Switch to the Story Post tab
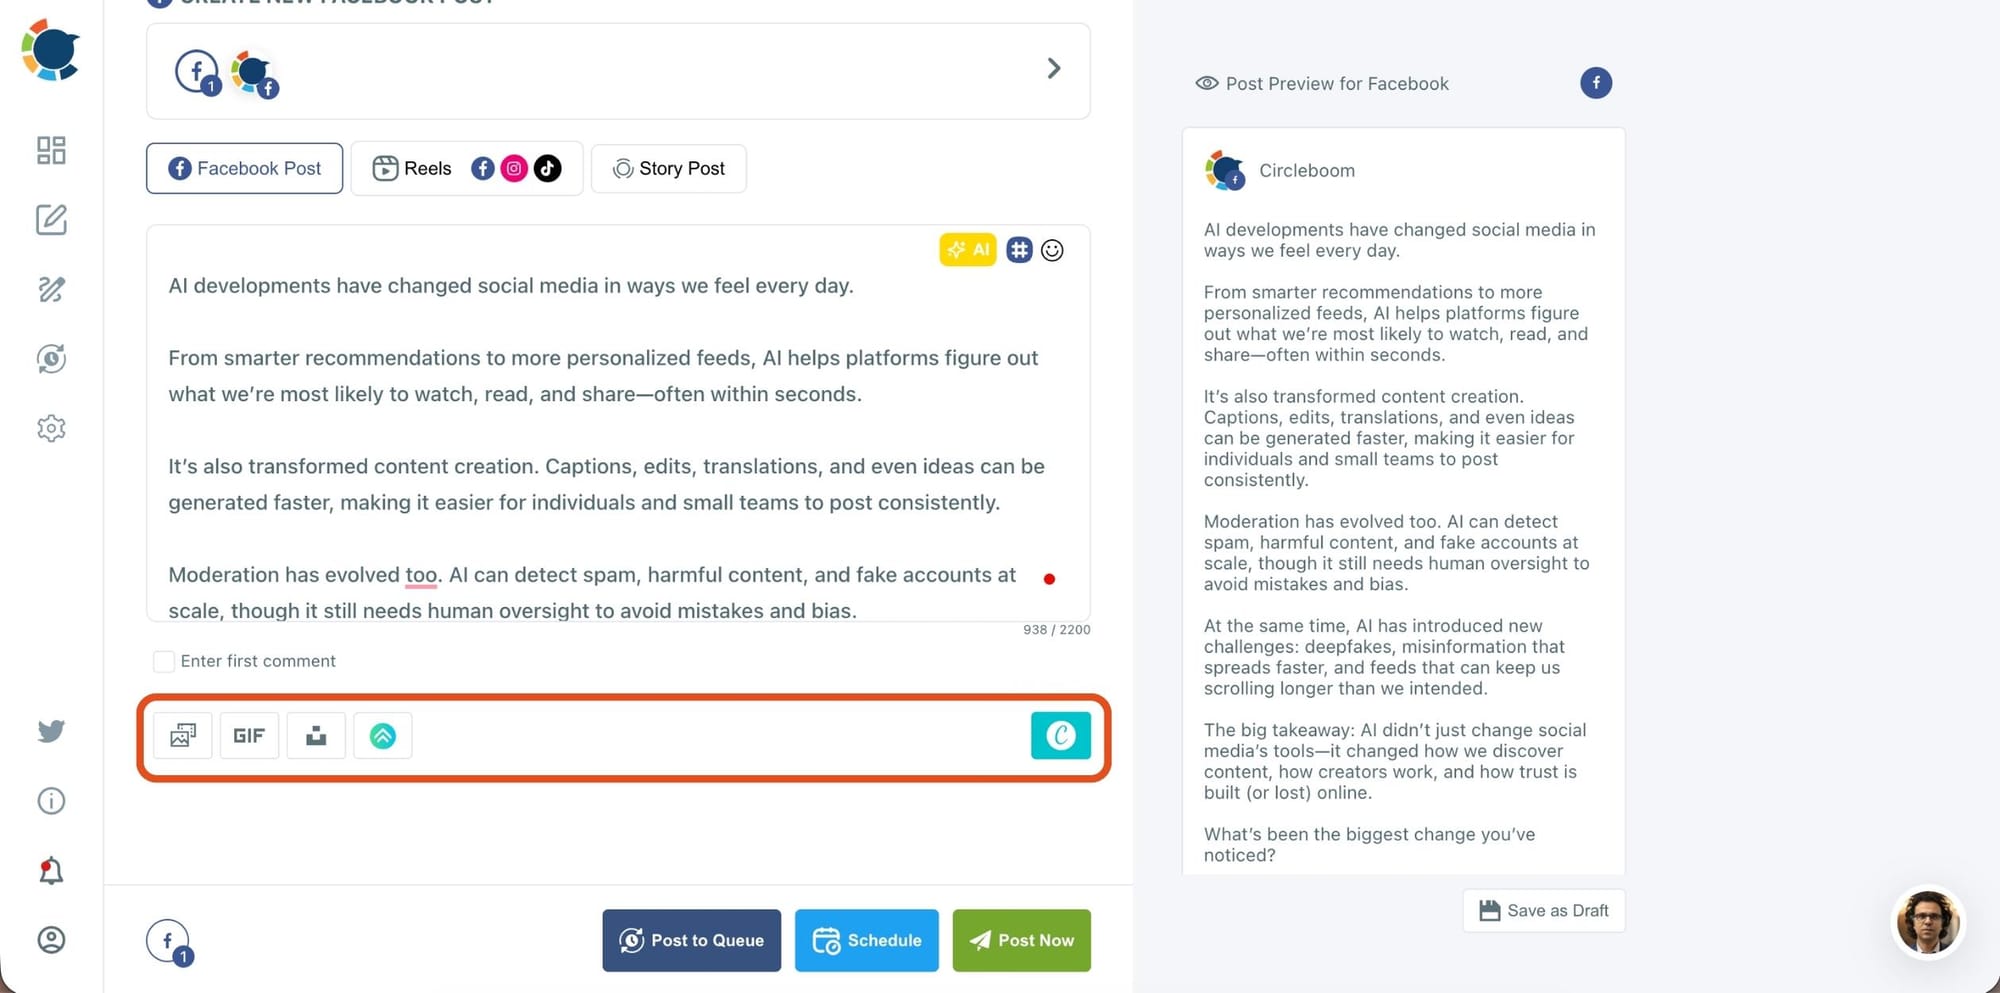Viewport: 2000px width, 993px height. pos(668,168)
